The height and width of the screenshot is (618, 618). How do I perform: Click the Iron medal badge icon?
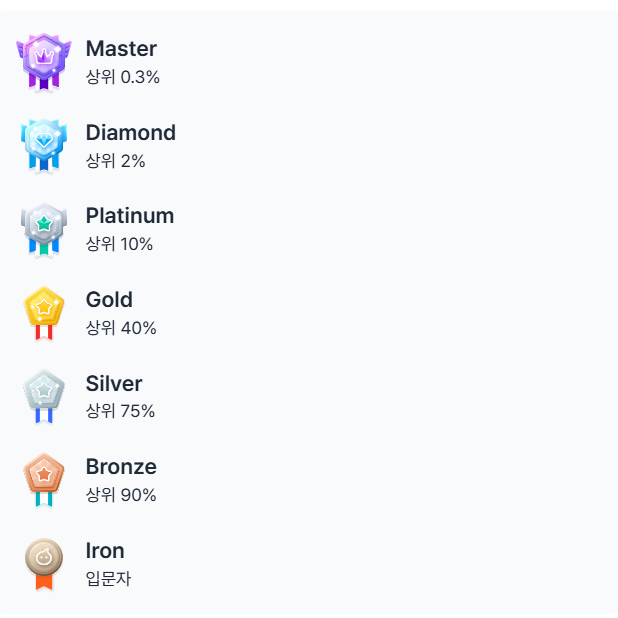pyautogui.click(x=44, y=561)
